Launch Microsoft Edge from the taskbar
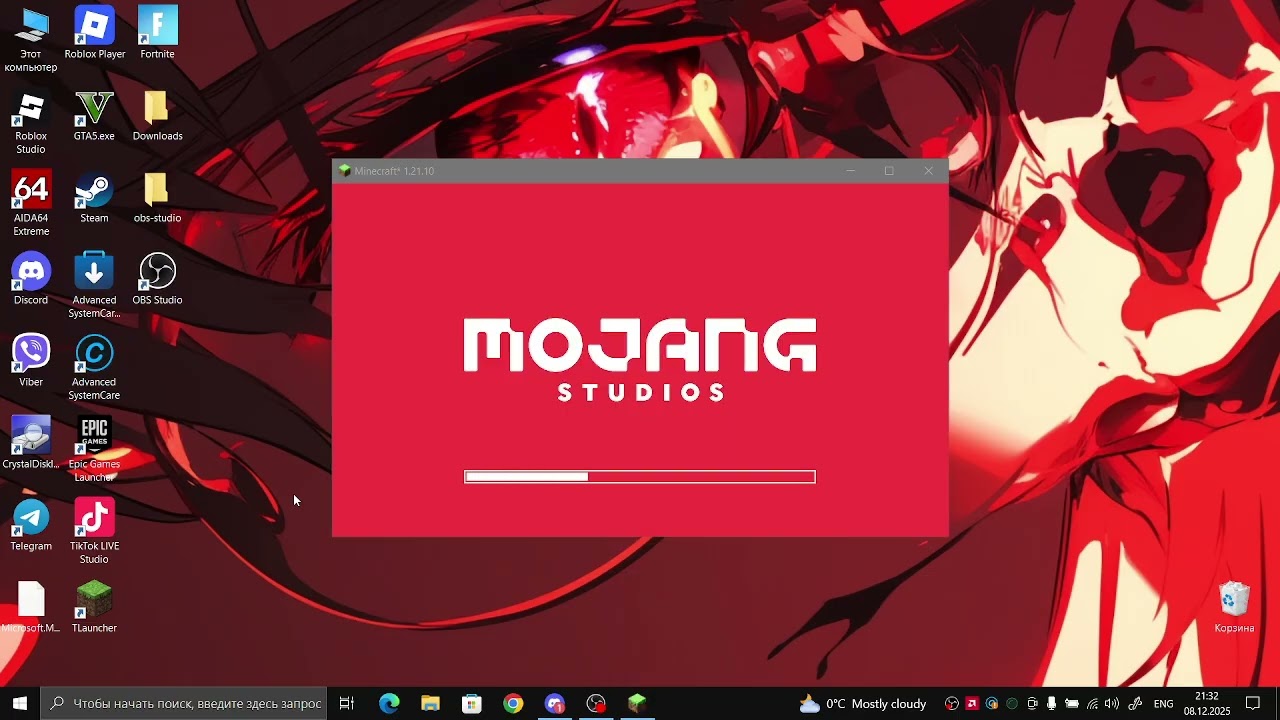1280x720 pixels. (x=389, y=704)
